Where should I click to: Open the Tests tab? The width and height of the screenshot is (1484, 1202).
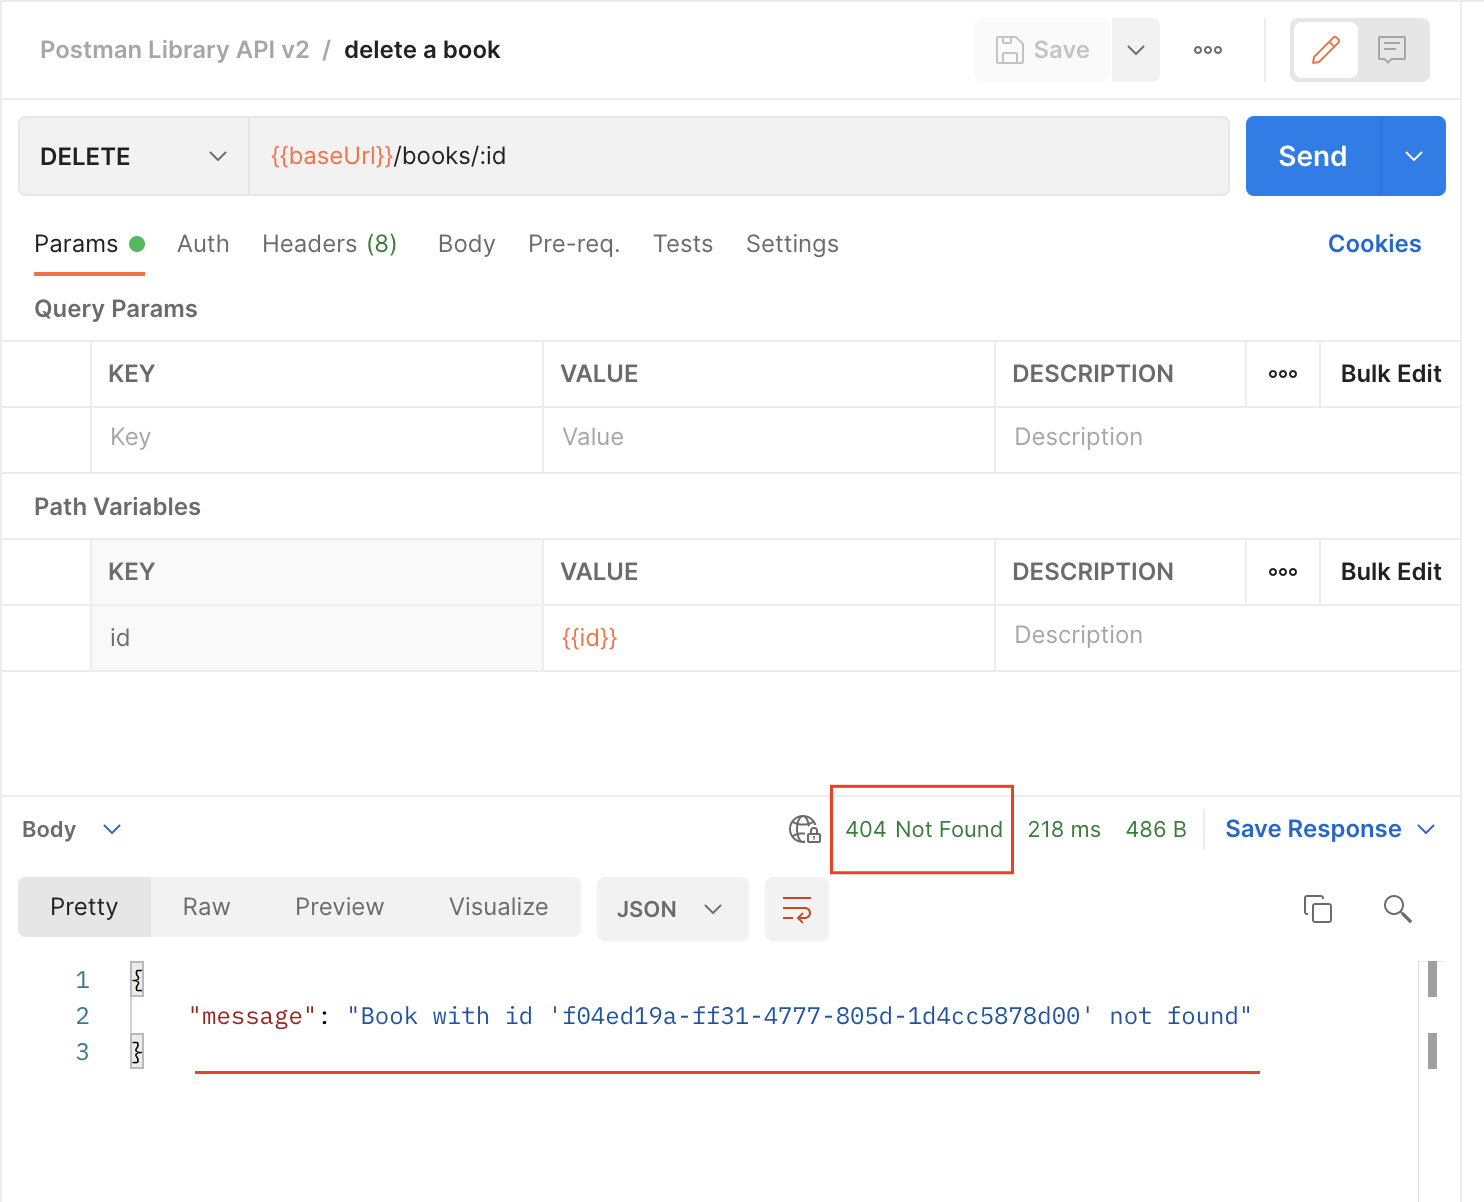pyautogui.click(x=683, y=243)
